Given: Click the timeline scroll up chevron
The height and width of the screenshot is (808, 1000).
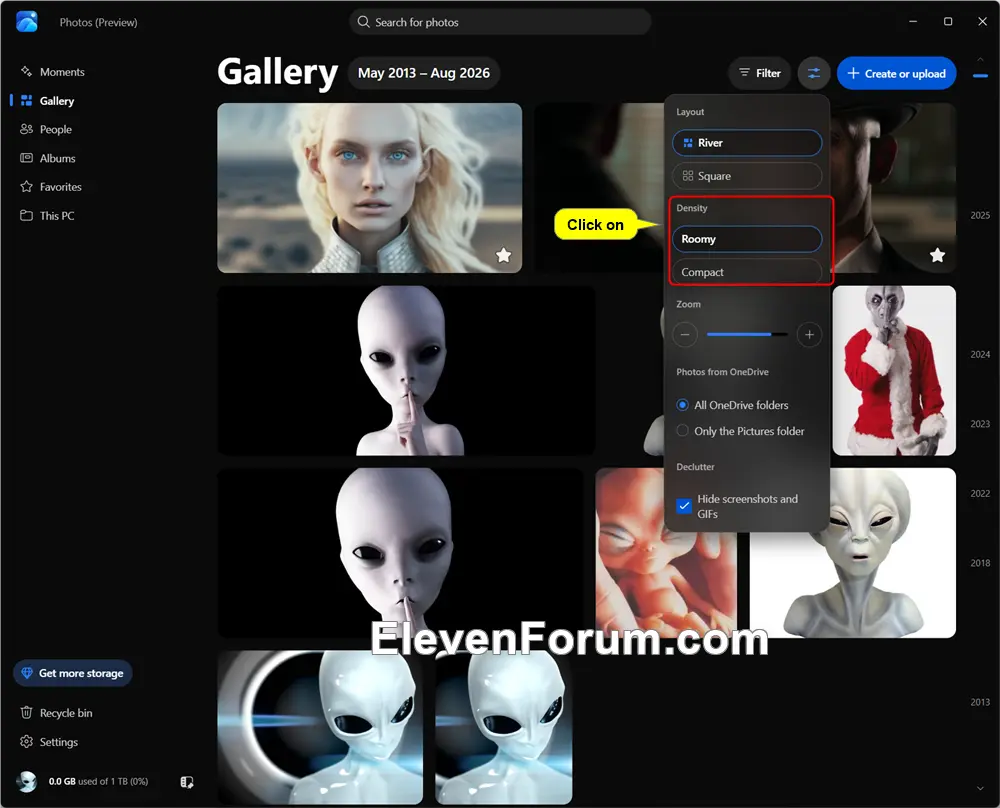Looking at the screenshot, I should coord(980,59).
